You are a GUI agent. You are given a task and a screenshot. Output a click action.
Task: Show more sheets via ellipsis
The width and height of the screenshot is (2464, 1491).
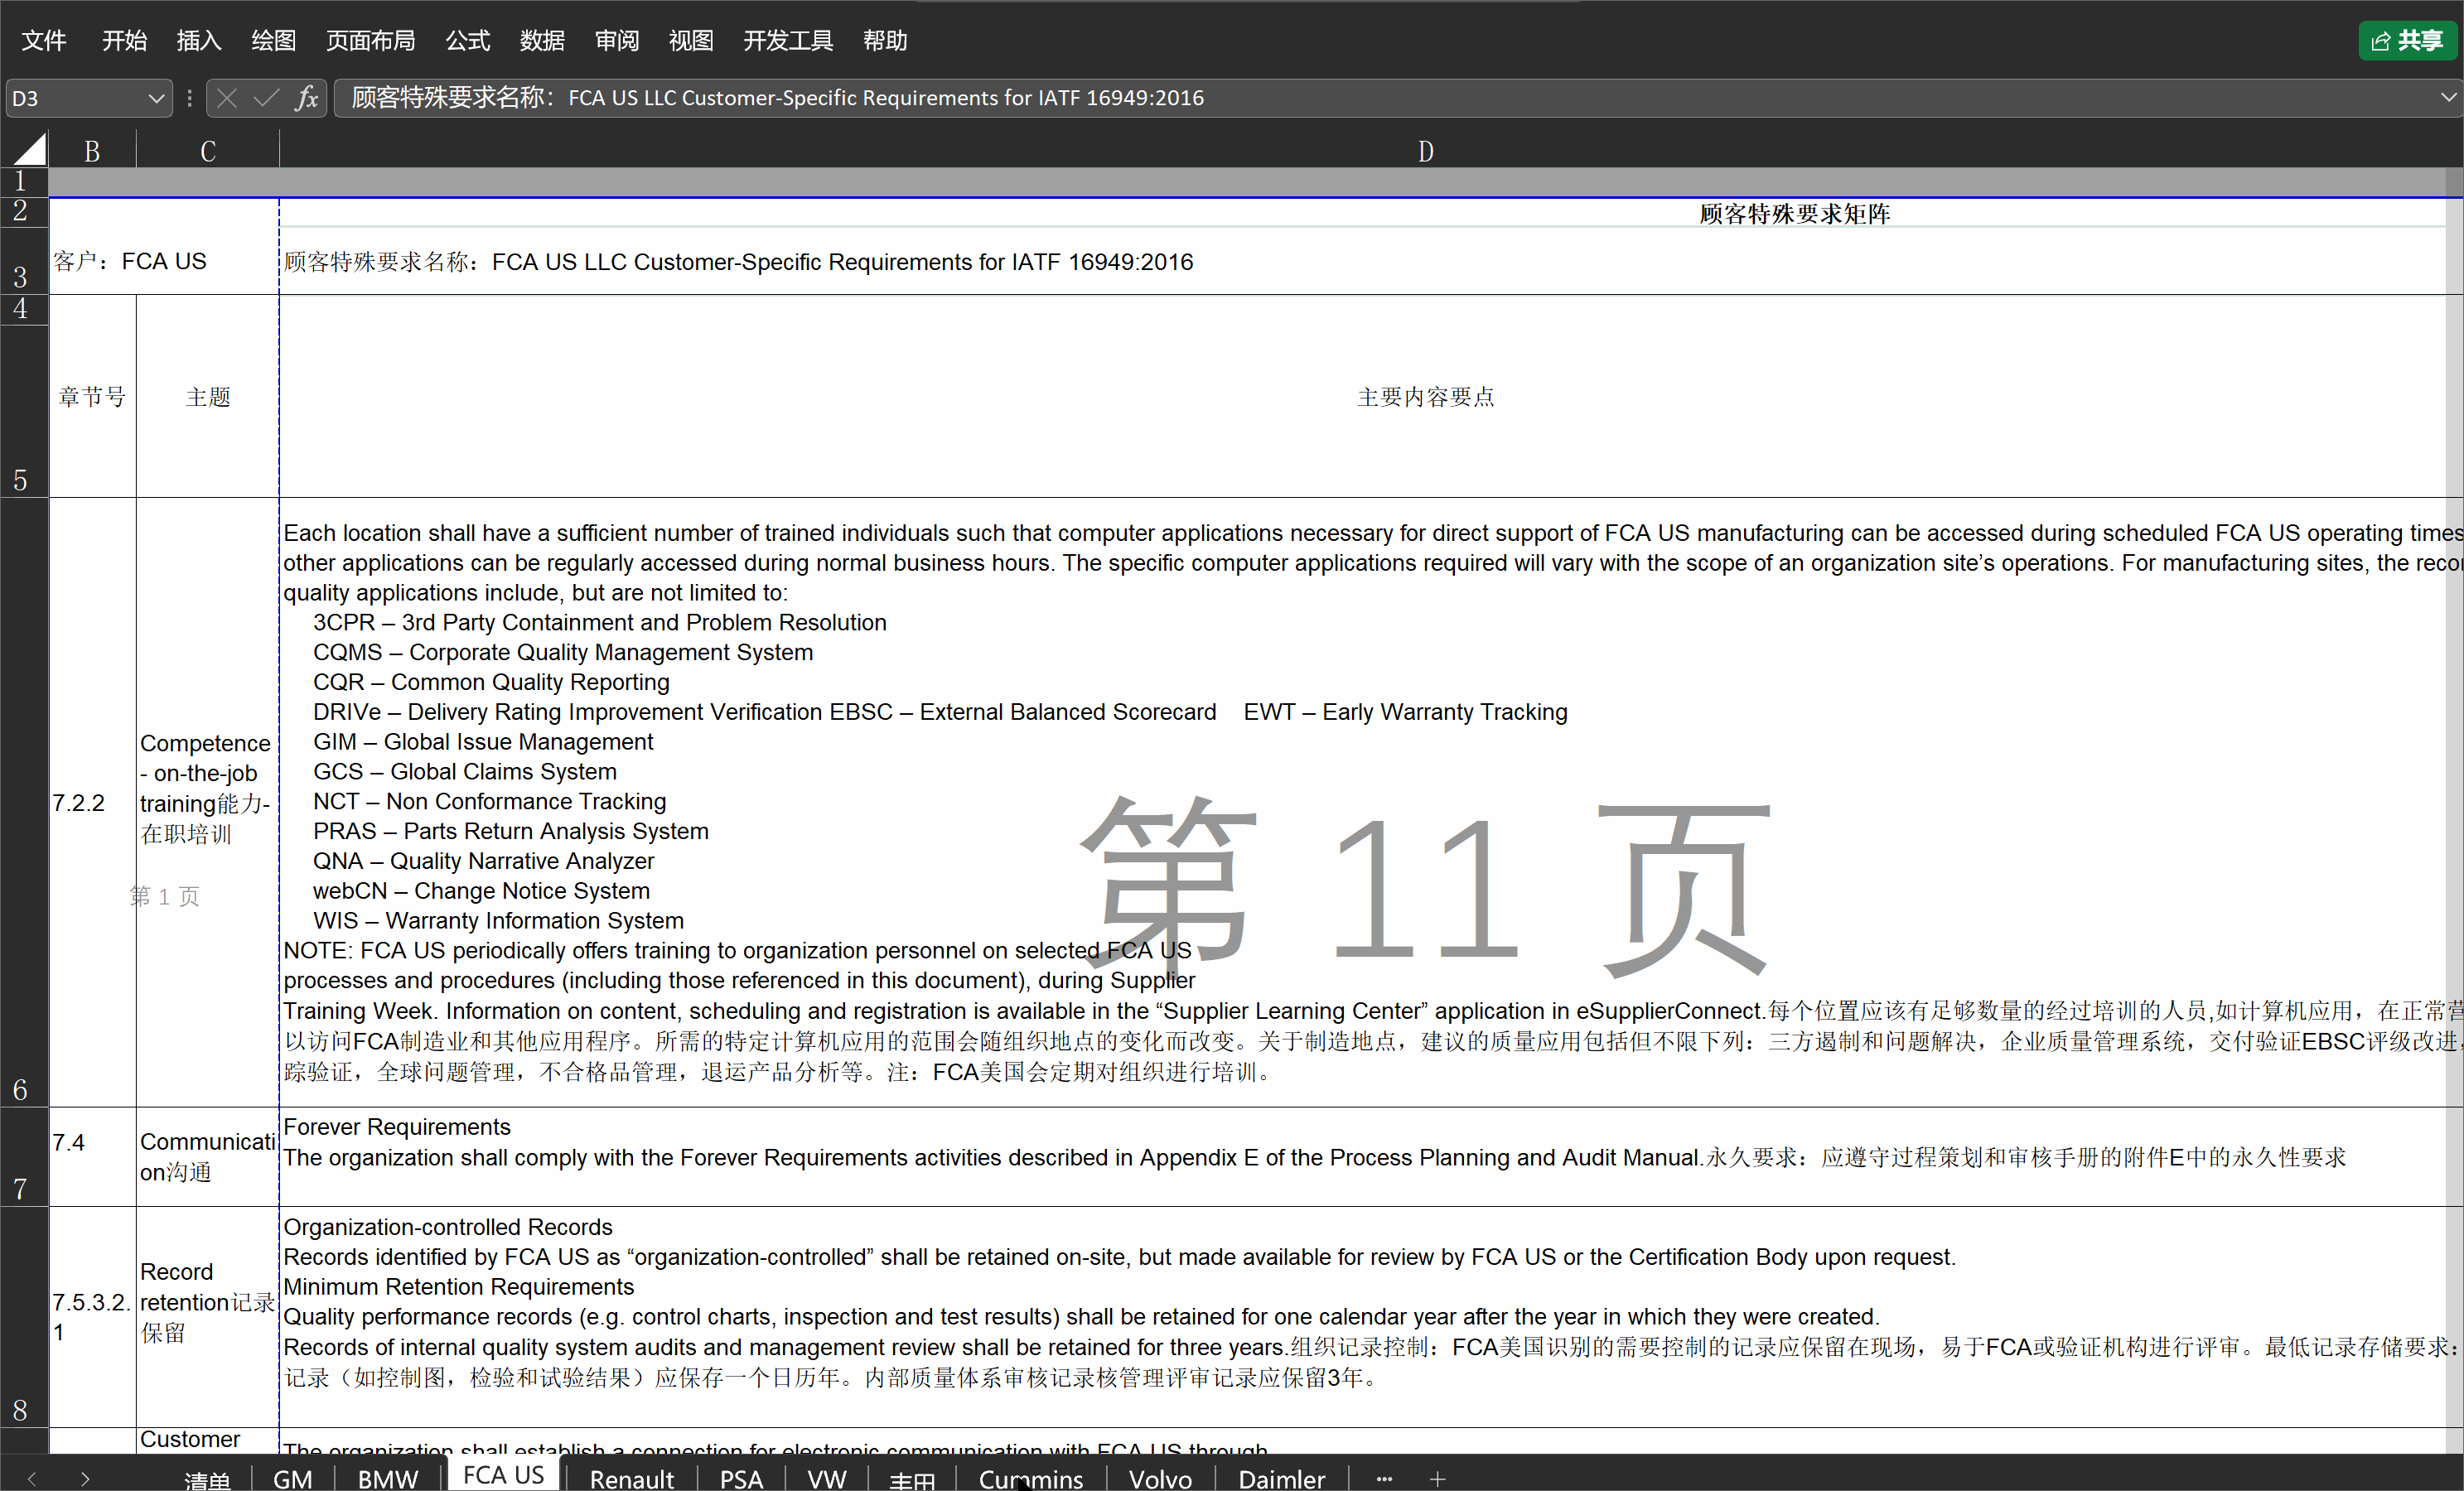pos(1384,1478)
